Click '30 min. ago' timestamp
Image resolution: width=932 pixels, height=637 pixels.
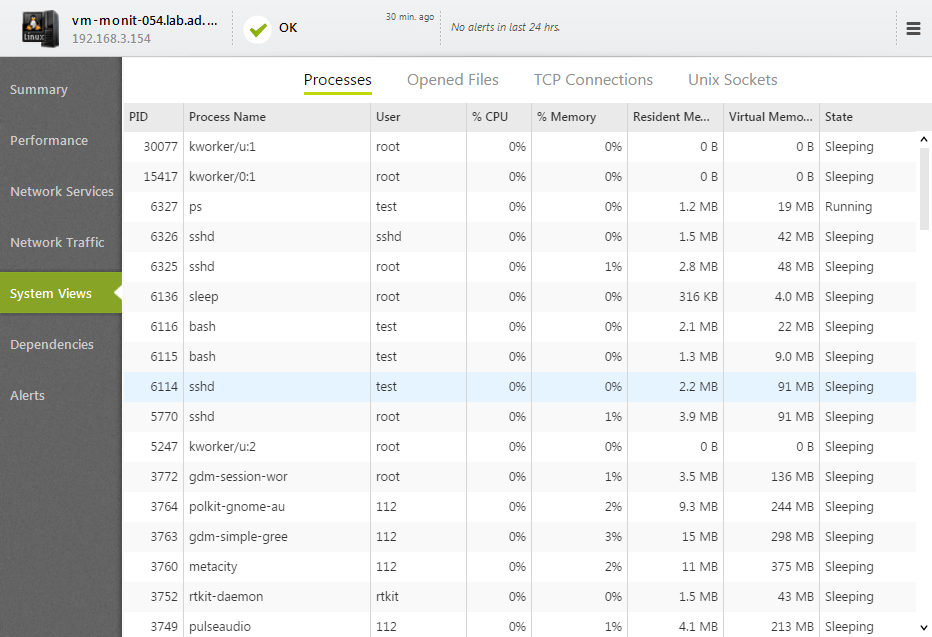tap(410, 17)
